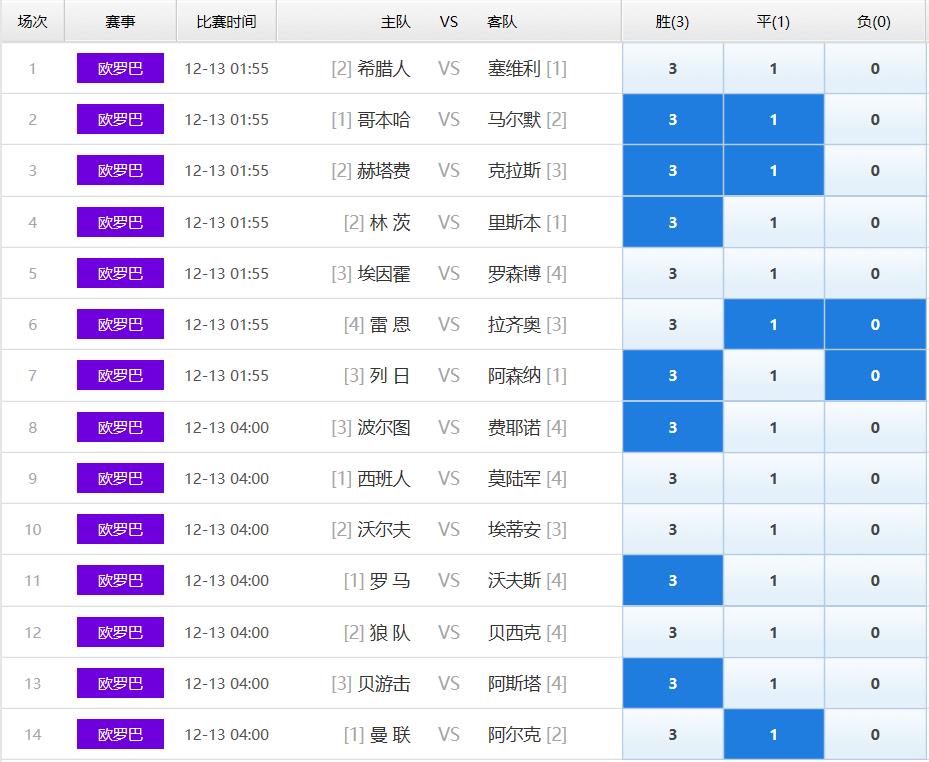The height and width of the screenshot is (762, 929).
Task: Toggle win (3) for 希腊人 vs 塞维利
Action: [x=672, y=68]
